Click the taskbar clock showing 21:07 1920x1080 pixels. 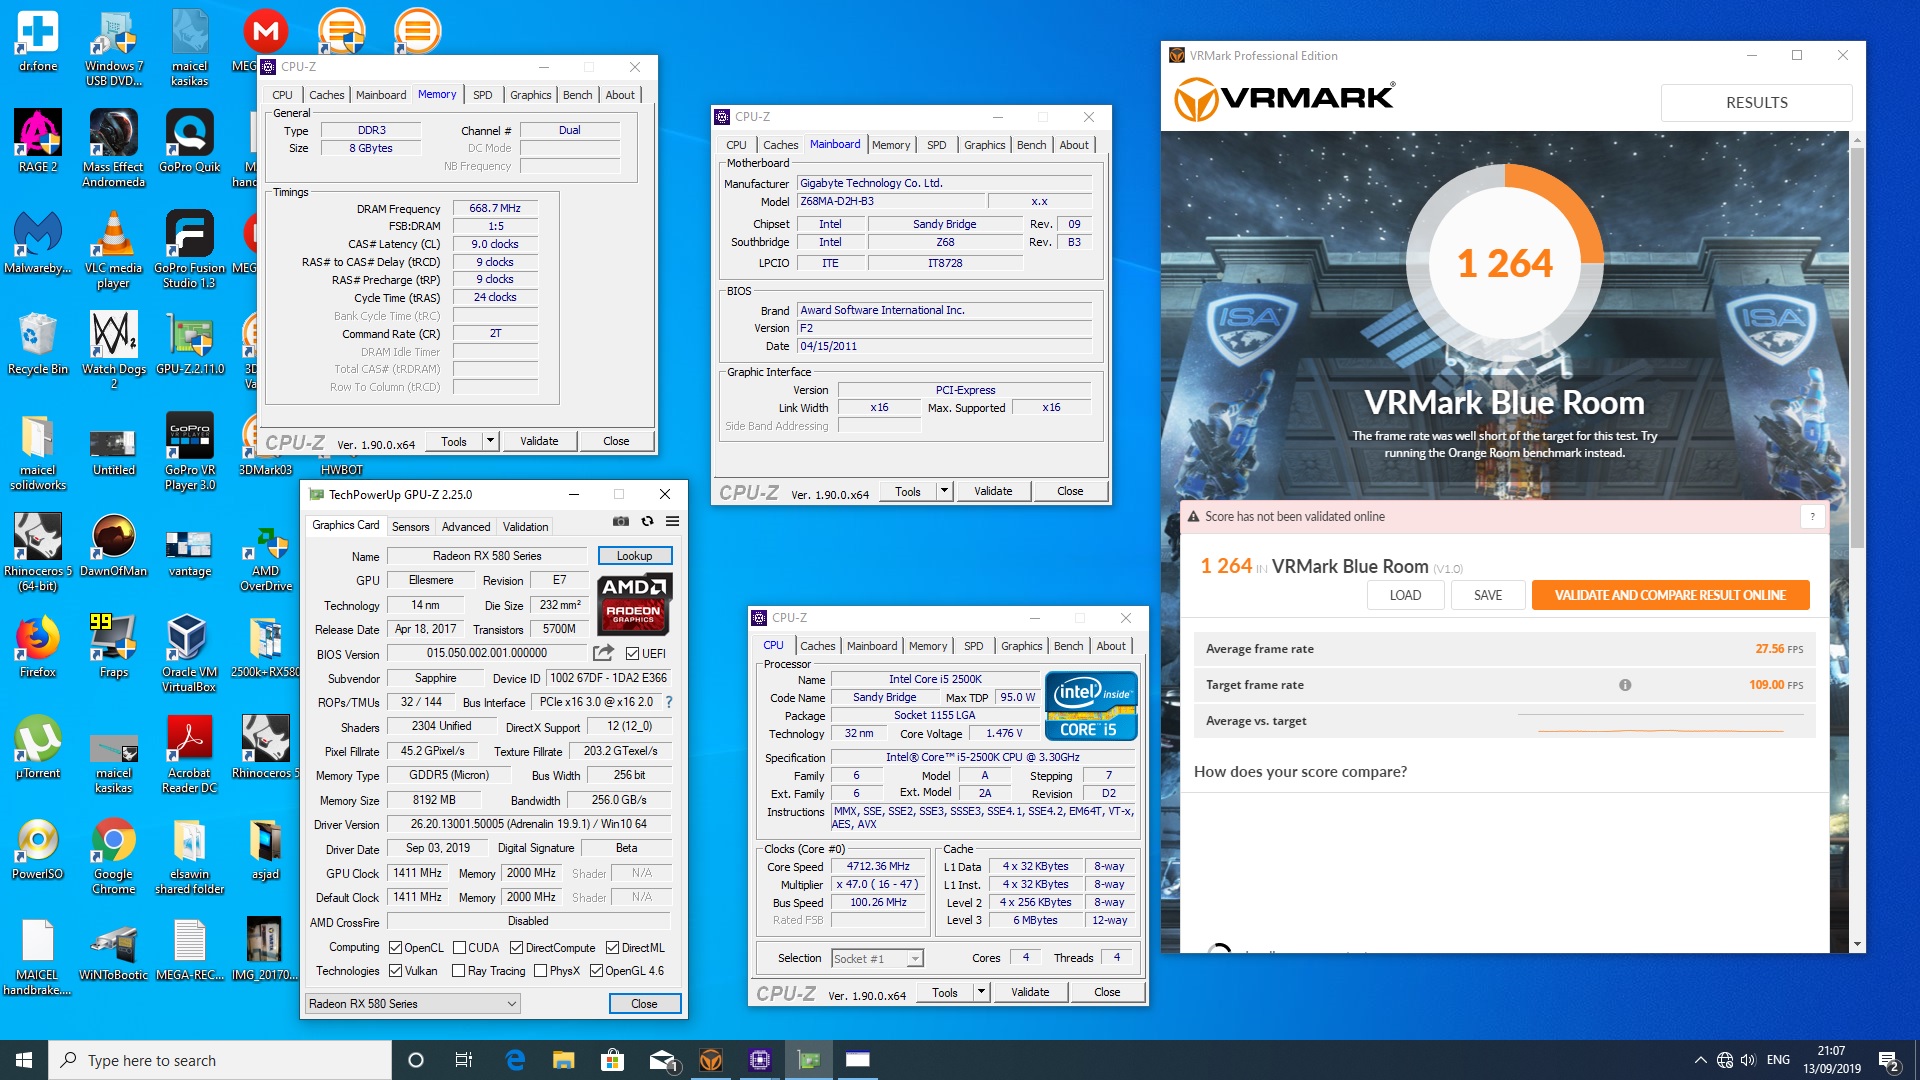(x=1831, y=1060)
